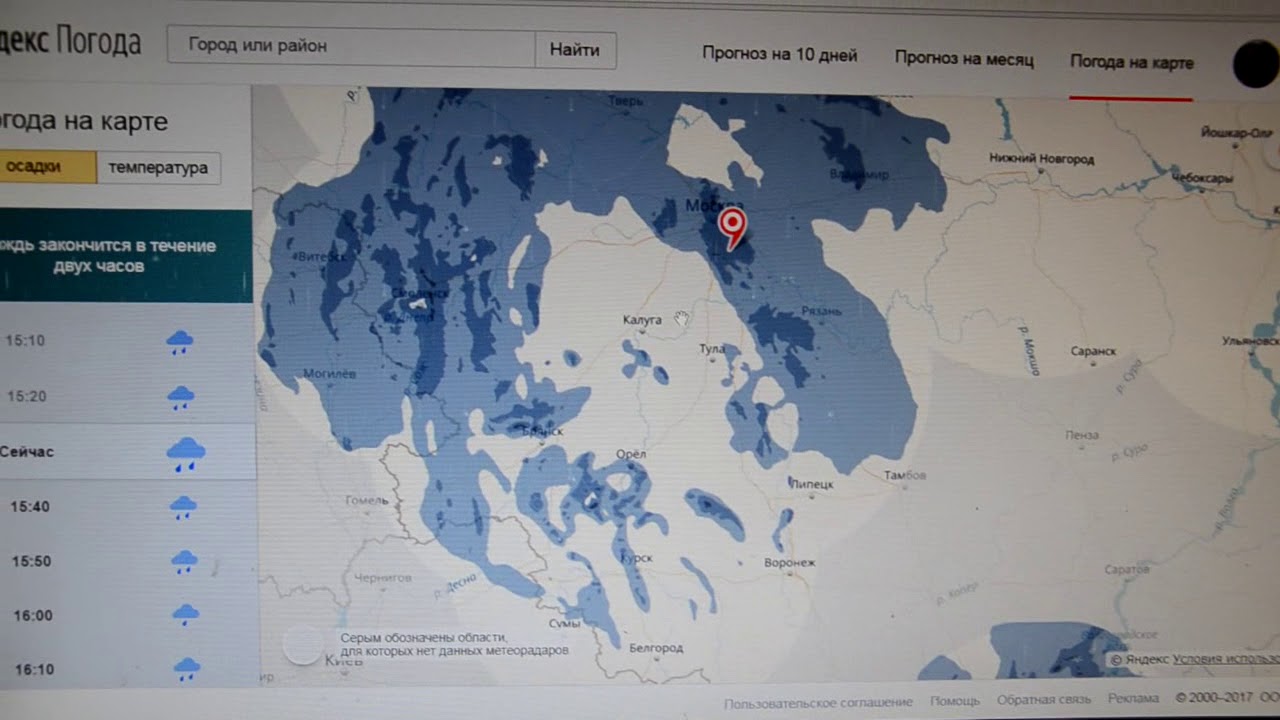This screenshot has width=1280, height=720.
Task: Click the Рязань label on map
Action: click(x=821, y=311)
